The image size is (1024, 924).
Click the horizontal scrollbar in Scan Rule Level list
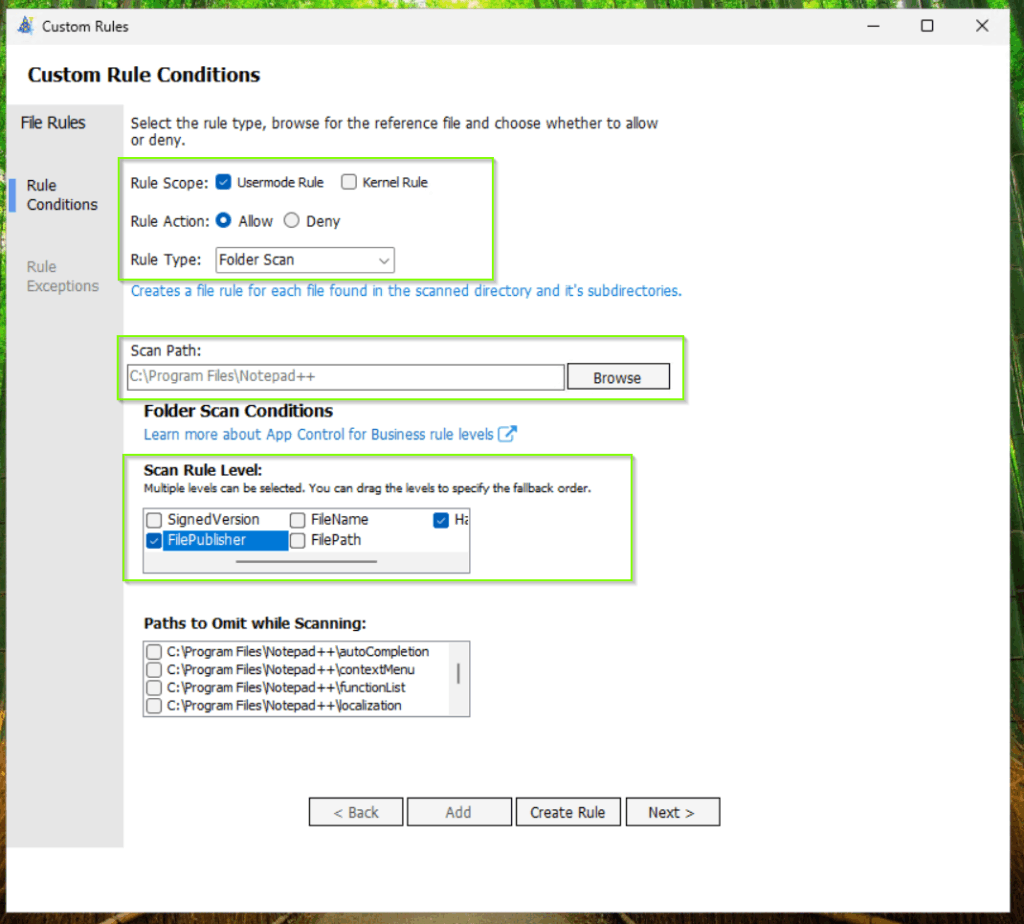click(306, 562)
